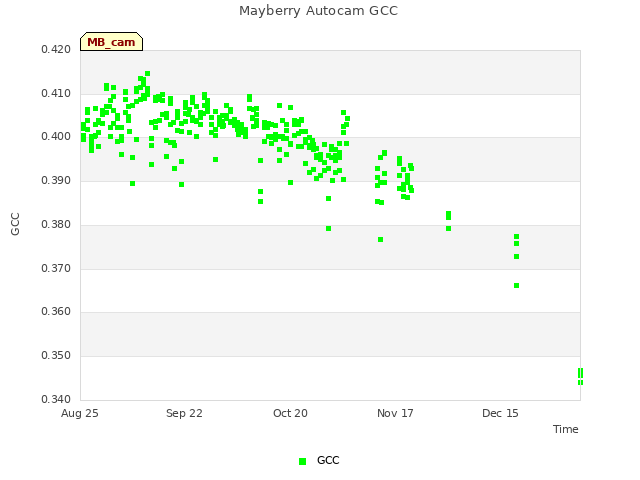
Task: Click the 0.420 y-axis value
Action: 56,49
